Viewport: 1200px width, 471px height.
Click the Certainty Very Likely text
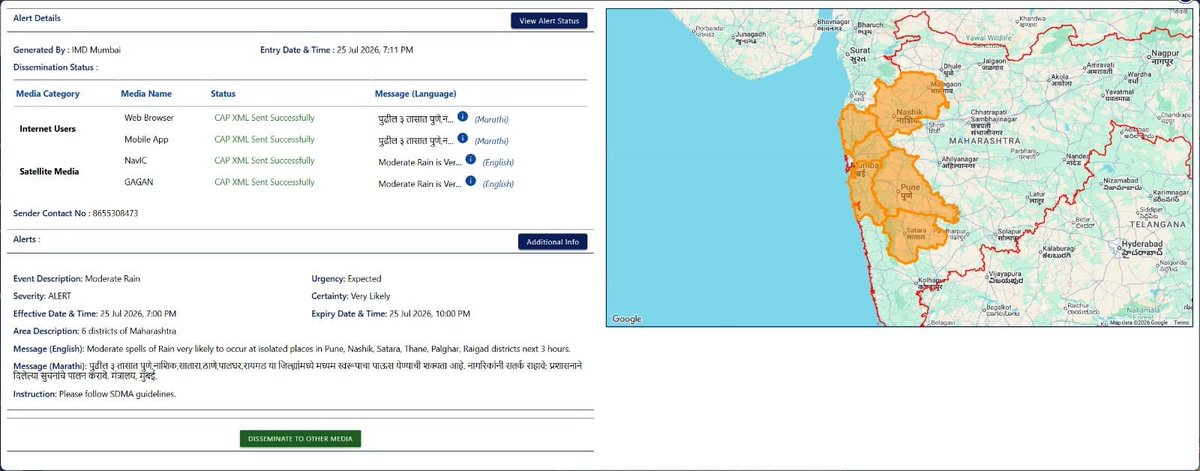[350, 297]
